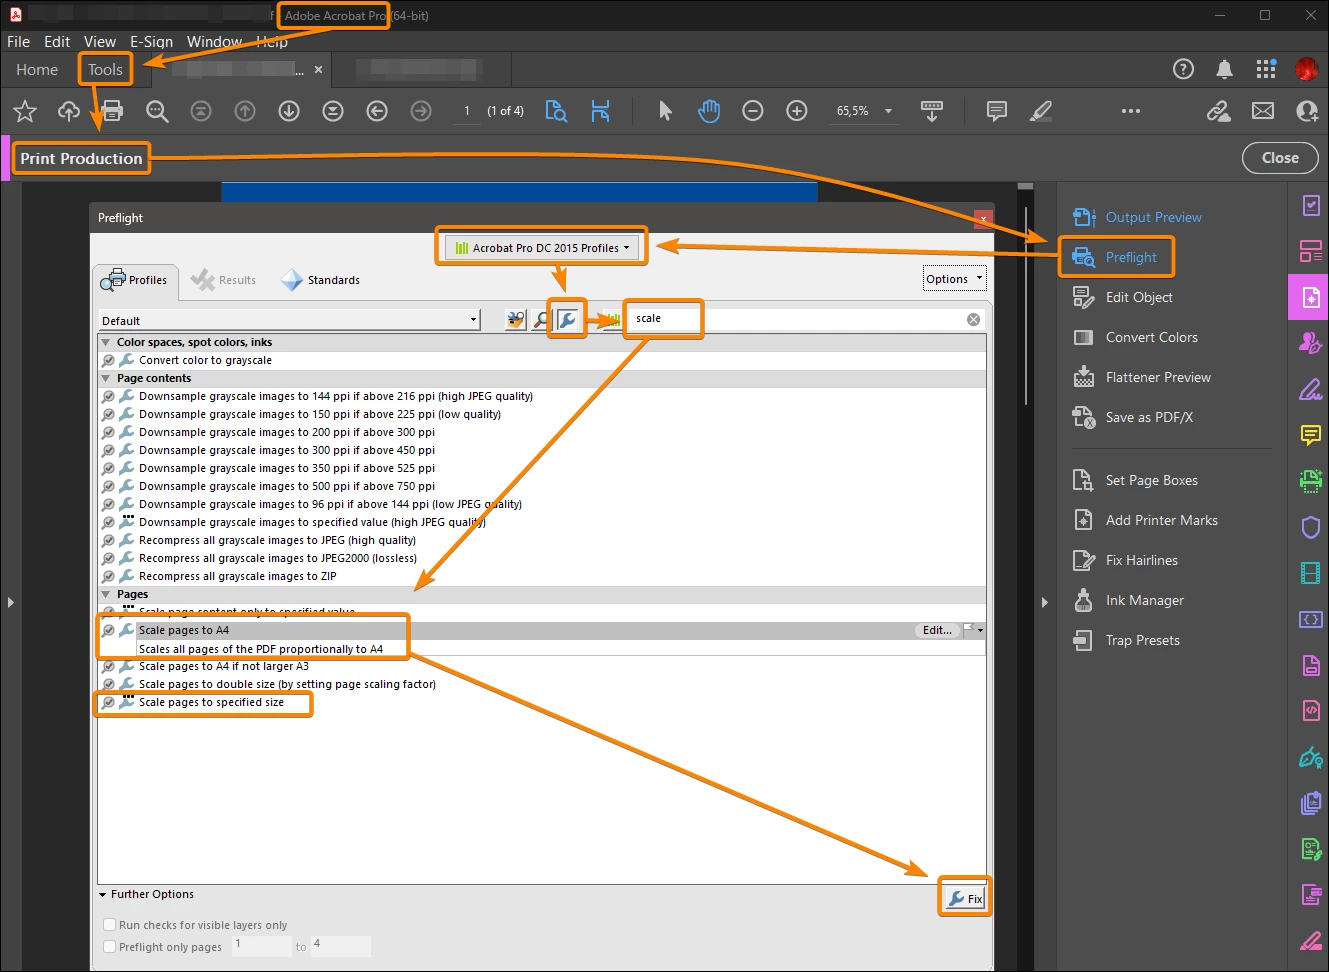
Task: Click the scale search input field
Action: (795, 319)
